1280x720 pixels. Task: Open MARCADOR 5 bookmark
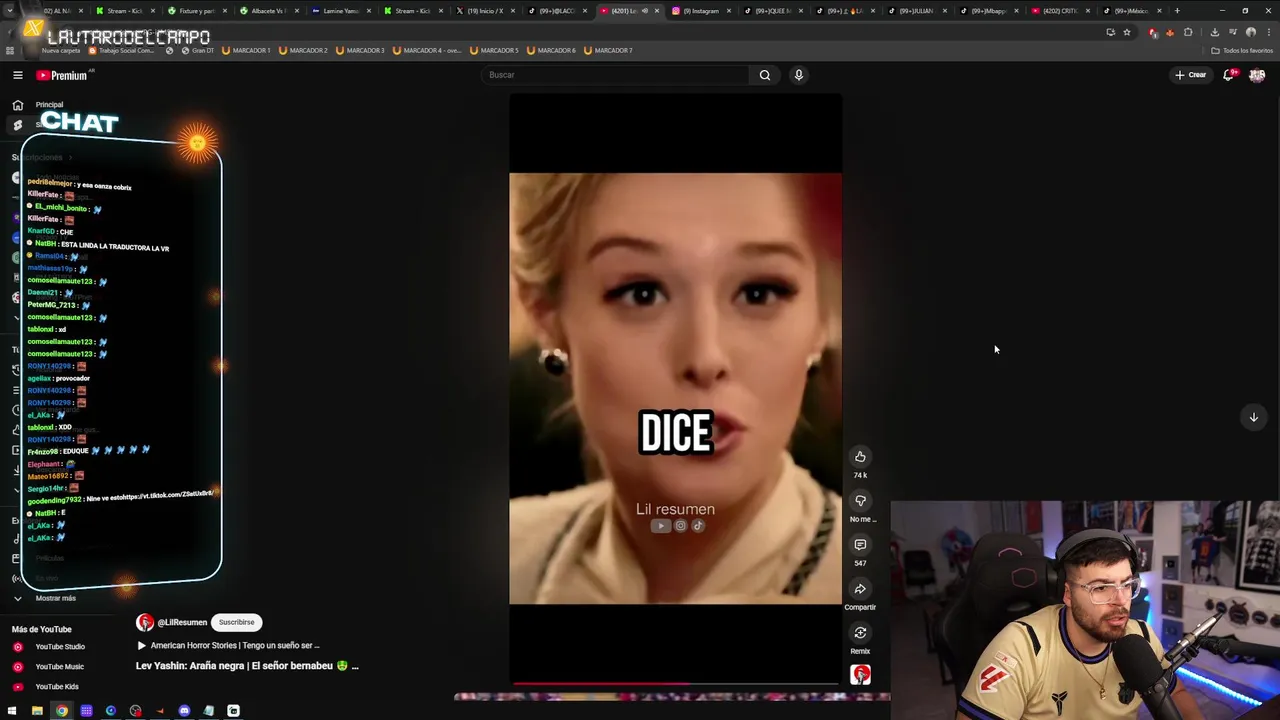(x=494, y=50)
